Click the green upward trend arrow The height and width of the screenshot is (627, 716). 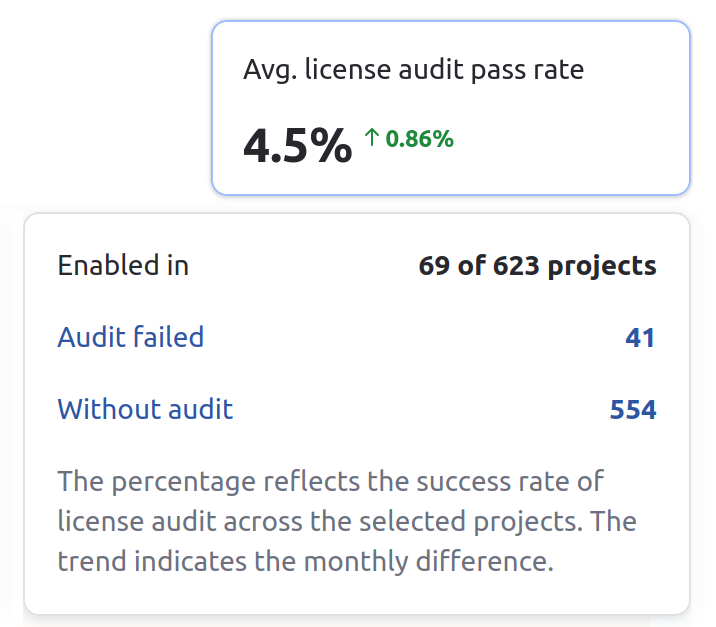click(x=372, y=139)
